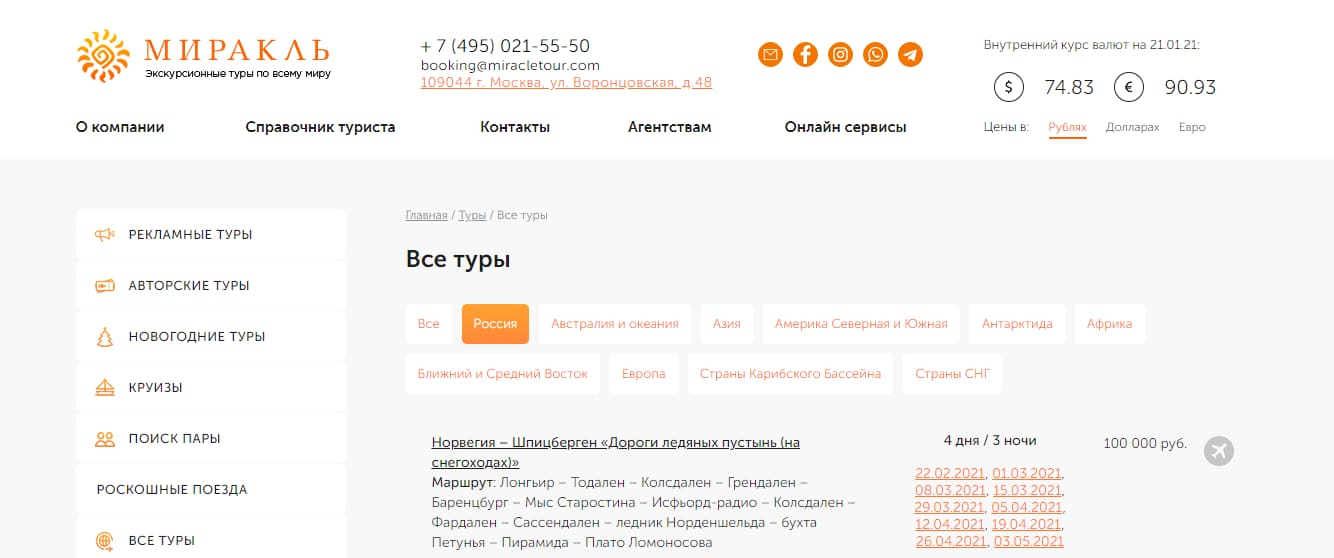The image size is (1334, 558).
Task: Select tour date 15.03.2021
Action: pos(1027,490)
